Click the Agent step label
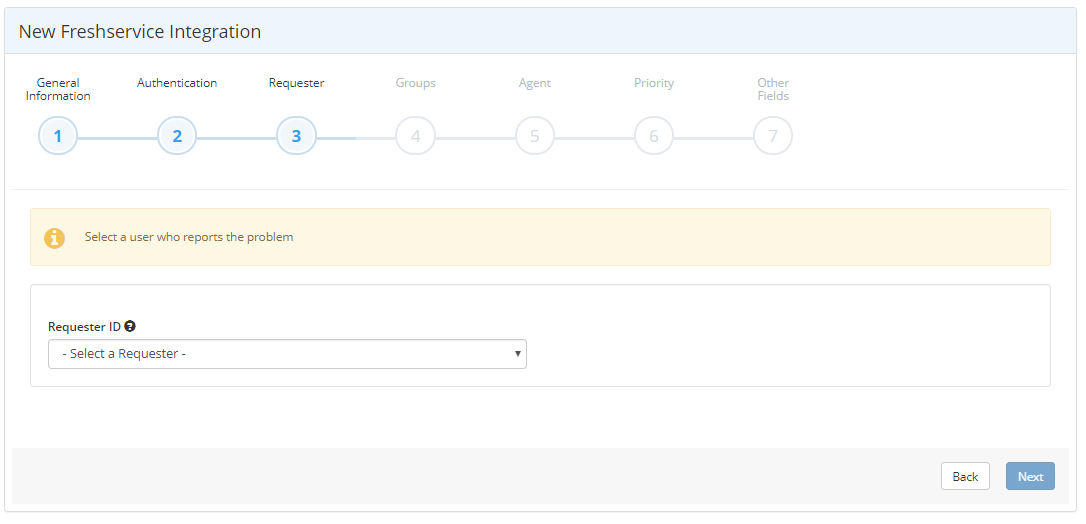Screen dimensions: 1086x524 [535, 83]
